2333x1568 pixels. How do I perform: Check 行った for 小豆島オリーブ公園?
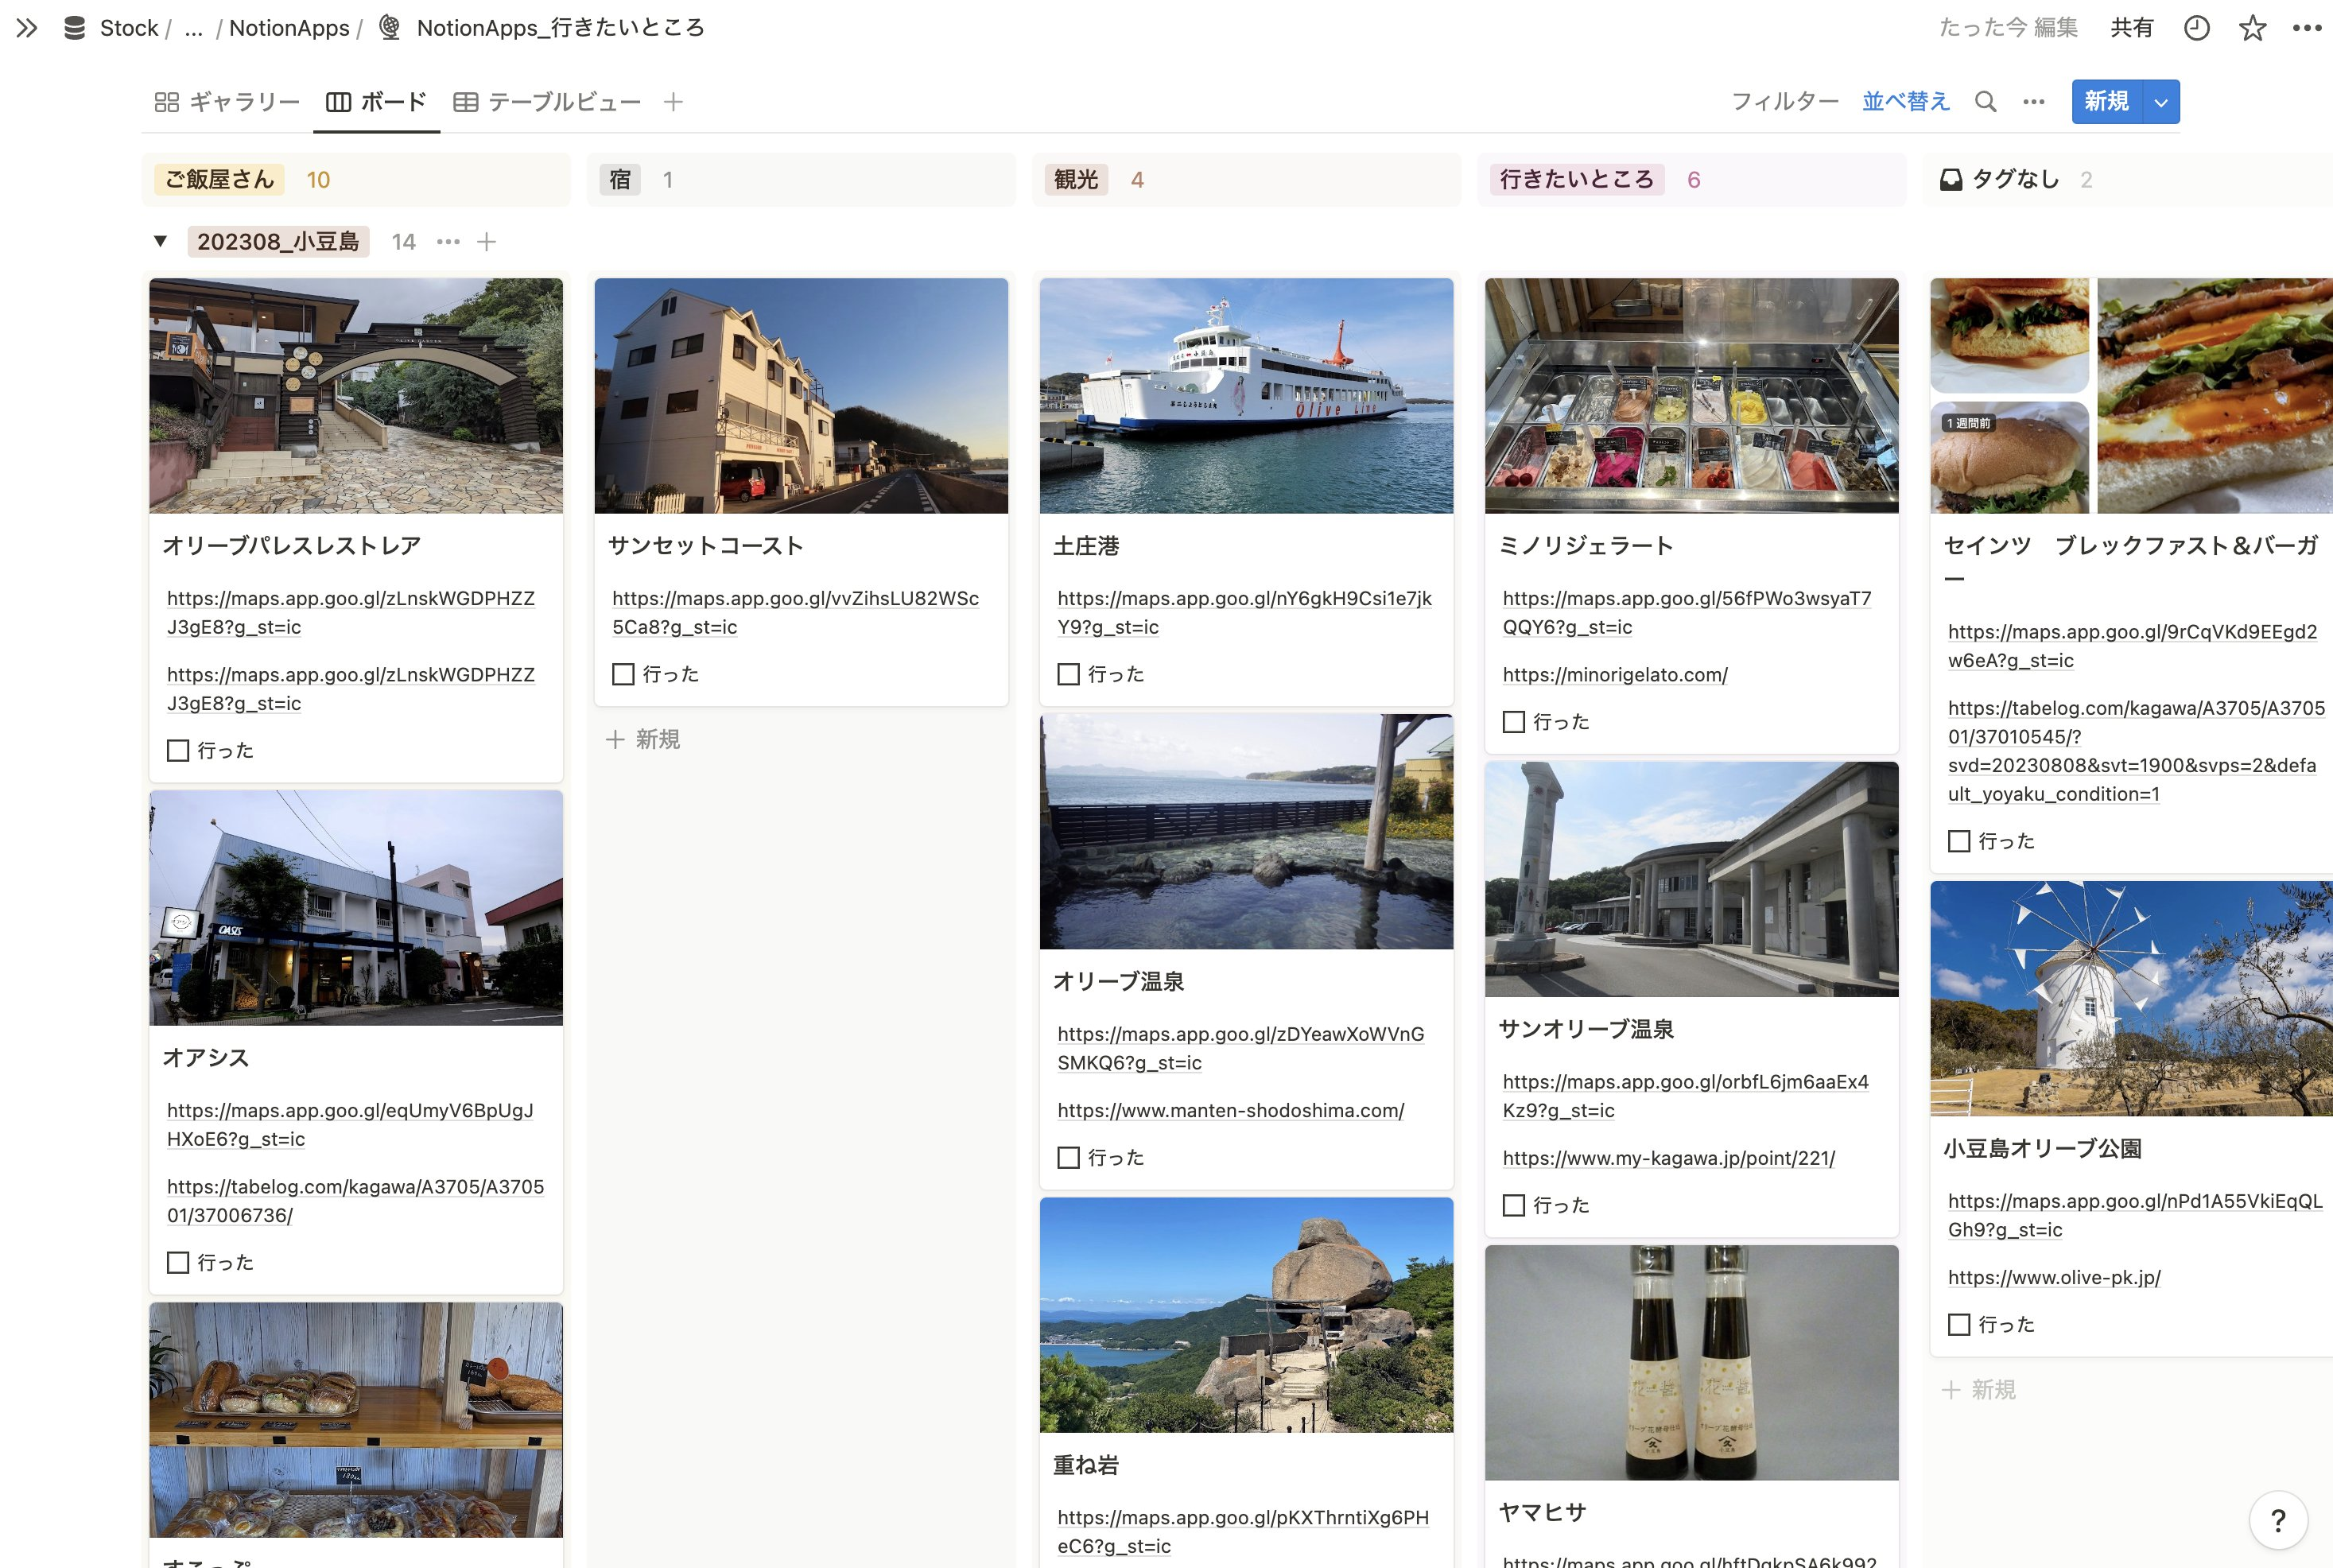click(x=1959, y=1325)
